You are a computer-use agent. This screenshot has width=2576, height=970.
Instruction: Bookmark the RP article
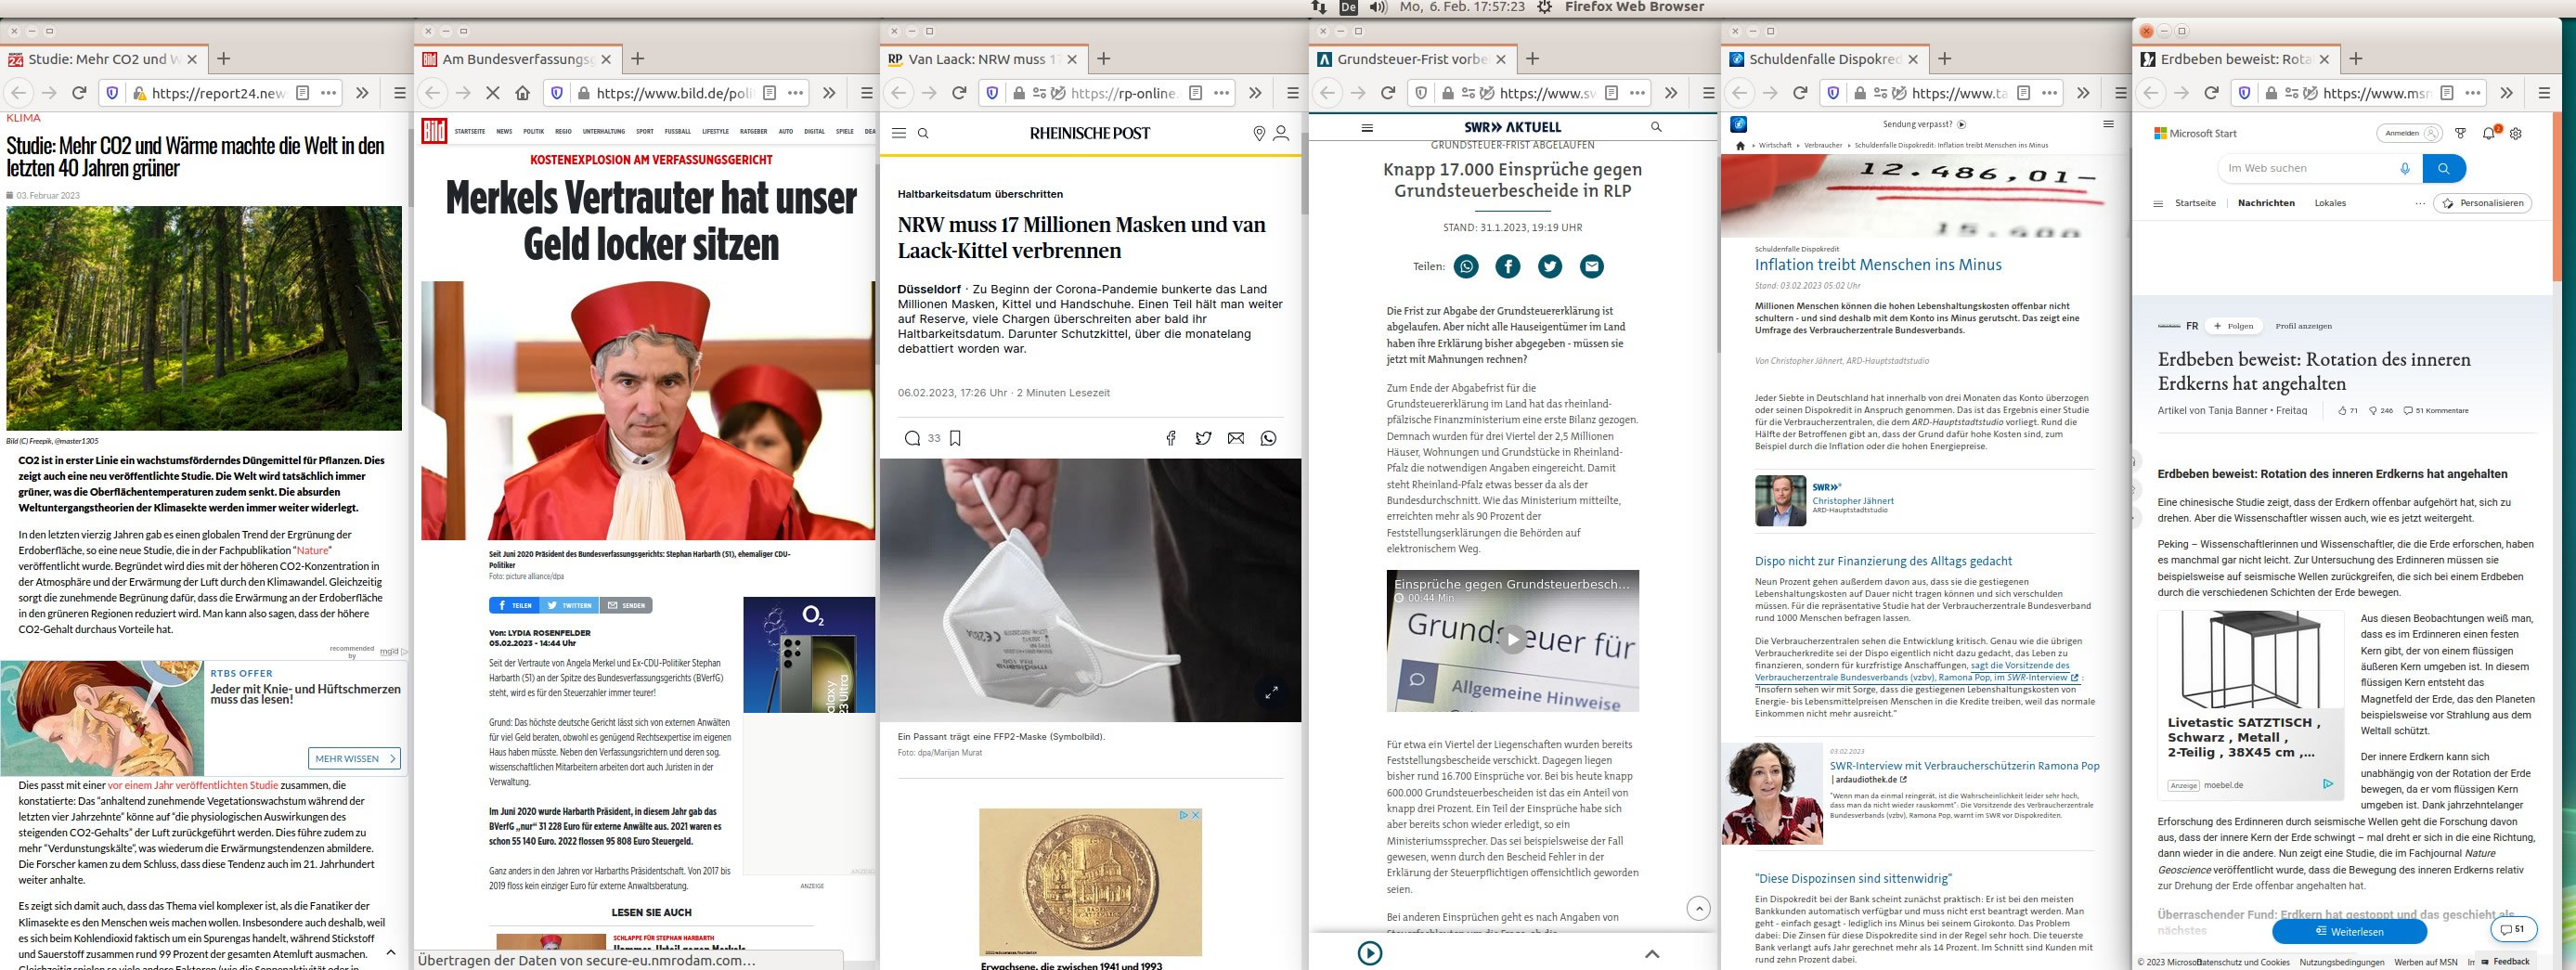955,438
